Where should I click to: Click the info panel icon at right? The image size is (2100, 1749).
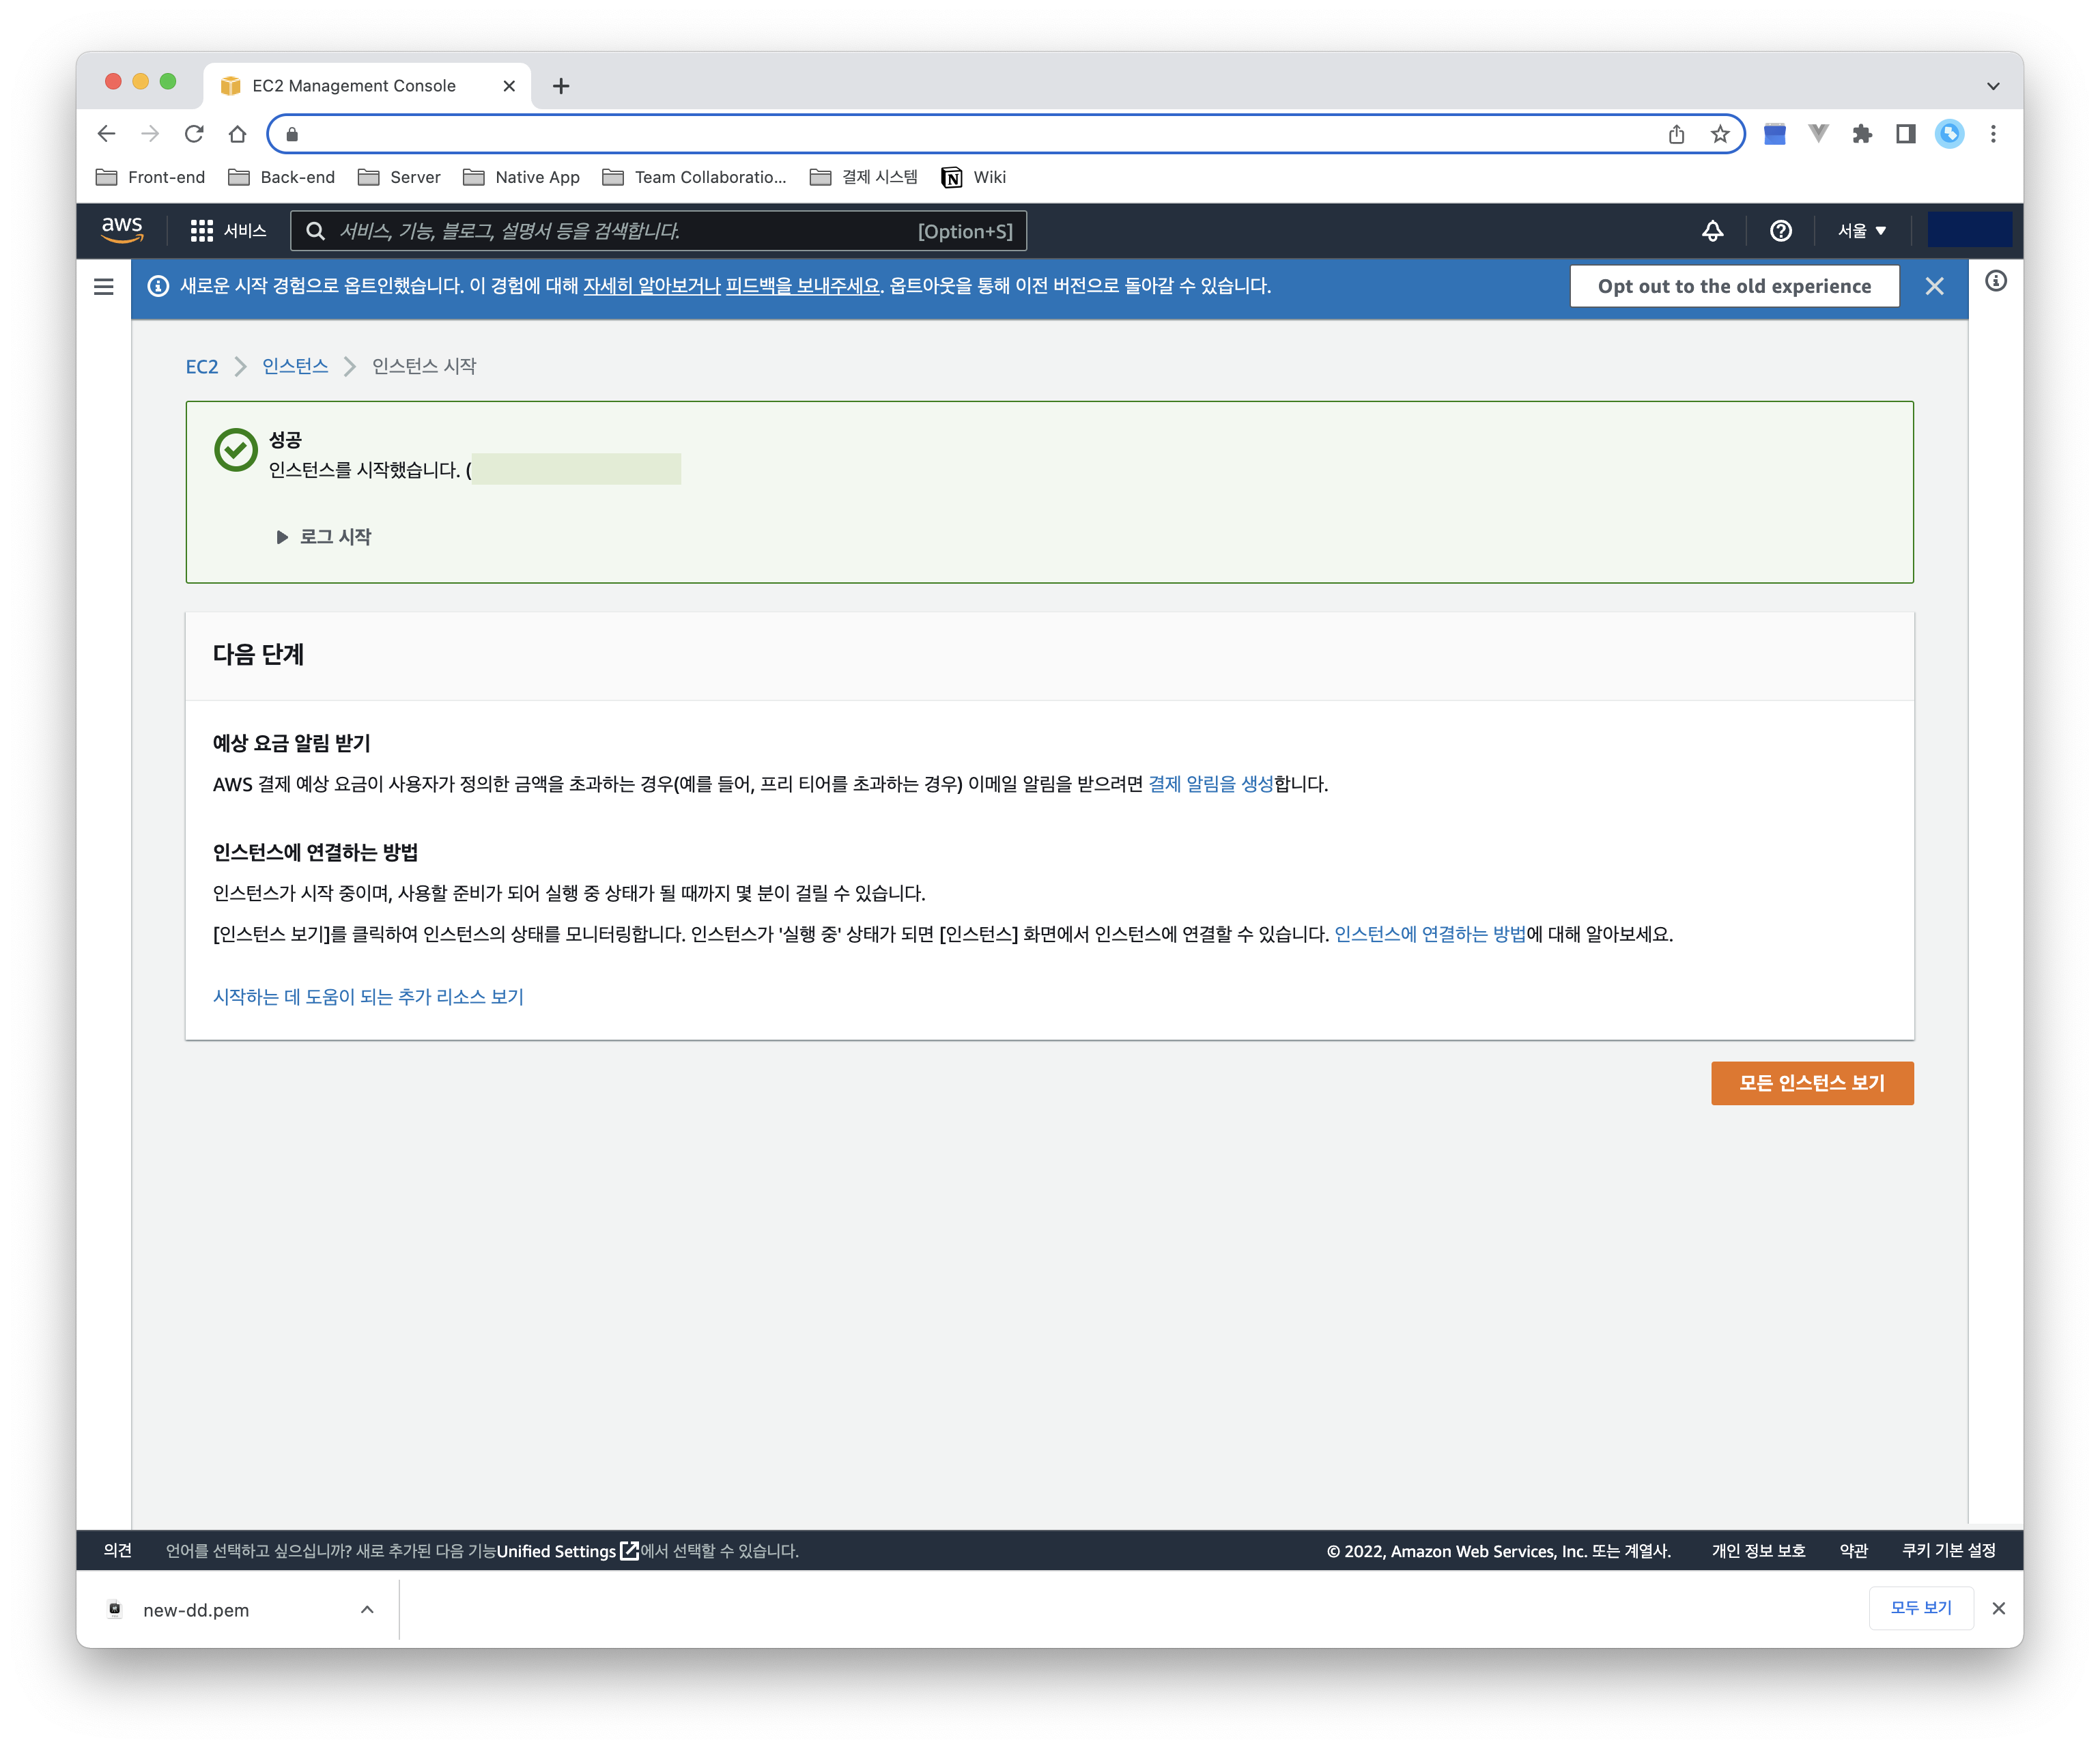coord(1995,282)
